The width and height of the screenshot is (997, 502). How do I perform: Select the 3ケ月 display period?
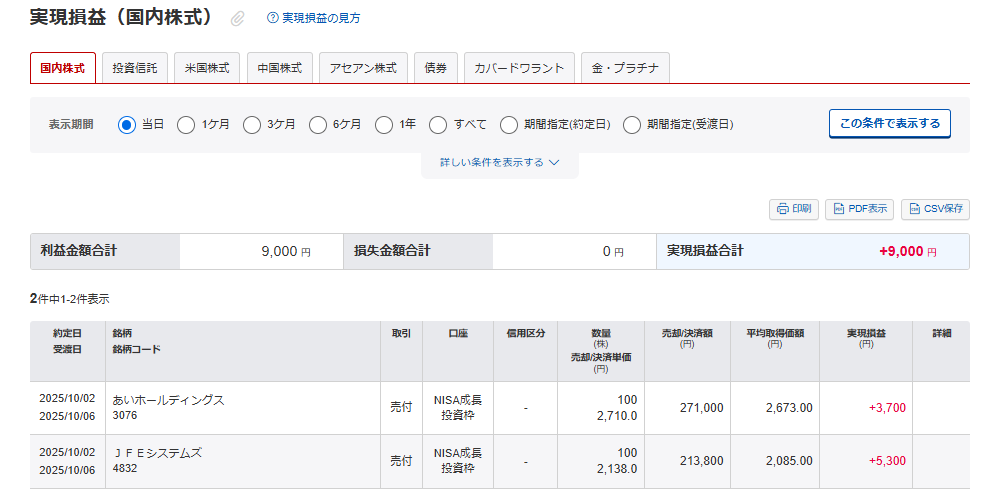click(x=252, y=125)
